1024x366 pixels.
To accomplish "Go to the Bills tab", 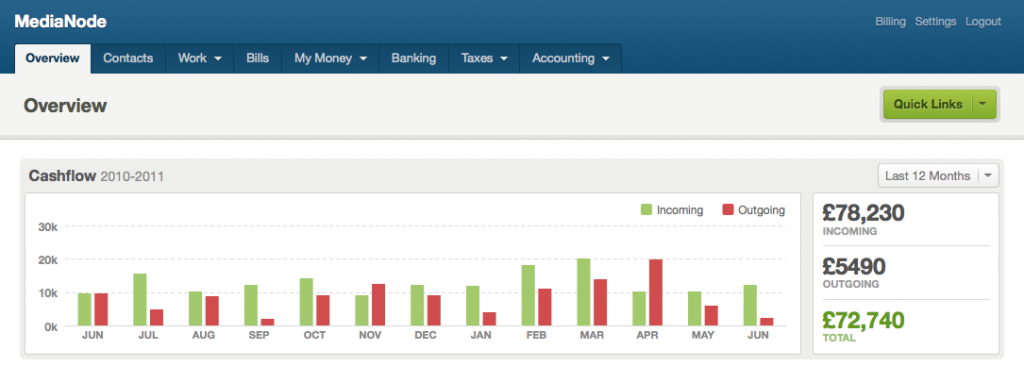I will (257, 58).
